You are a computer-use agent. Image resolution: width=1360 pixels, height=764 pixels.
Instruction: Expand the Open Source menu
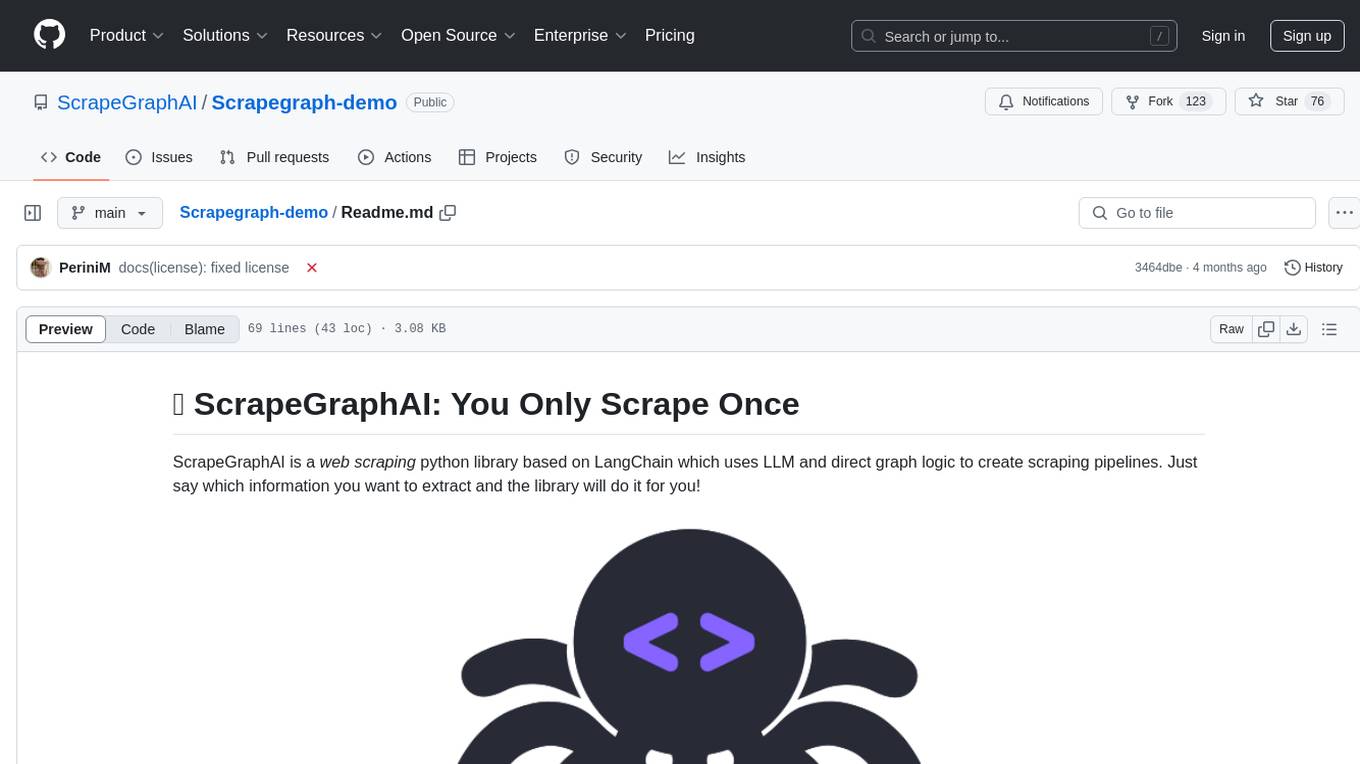[x=458, y=35]
